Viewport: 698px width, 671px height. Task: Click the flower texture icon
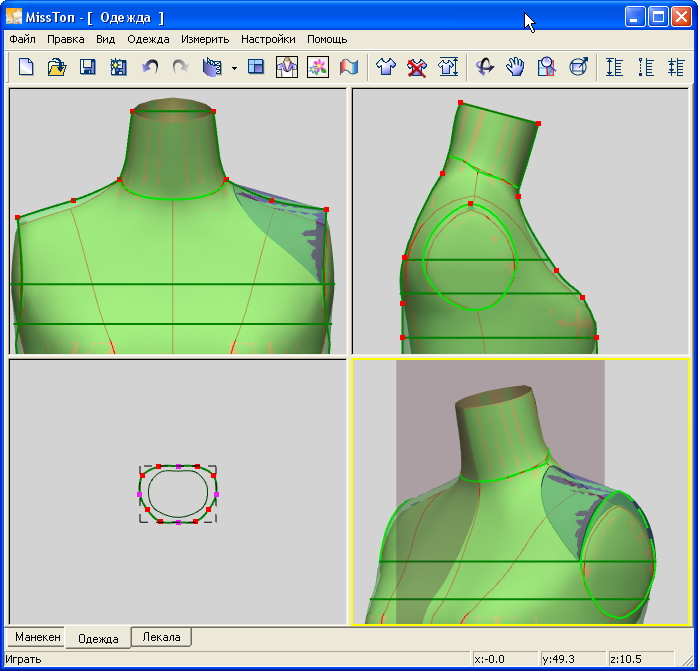point(317,67)
